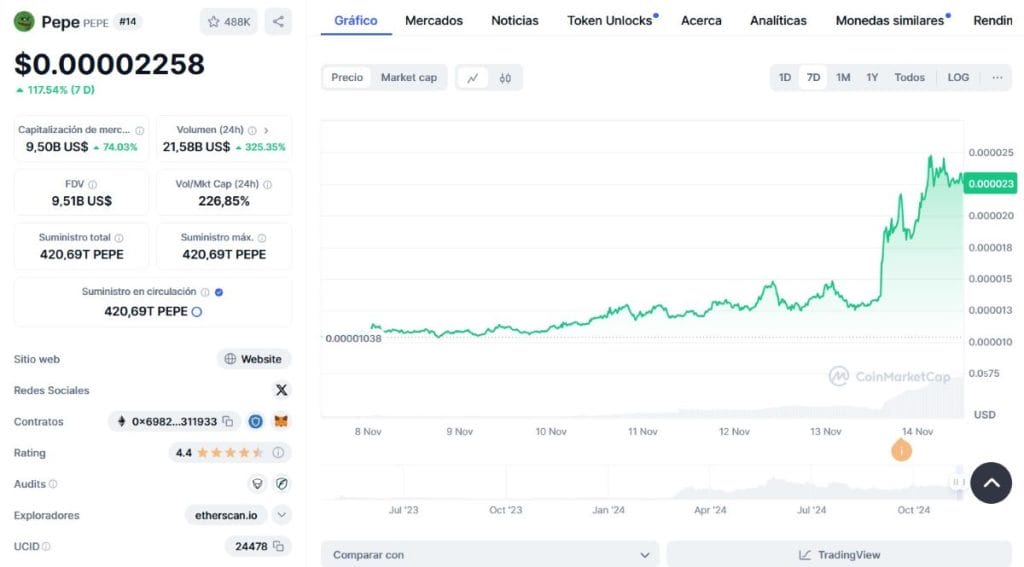Open the TradingView chart button
Screen dimensions: 1024x567
[839, 555]
